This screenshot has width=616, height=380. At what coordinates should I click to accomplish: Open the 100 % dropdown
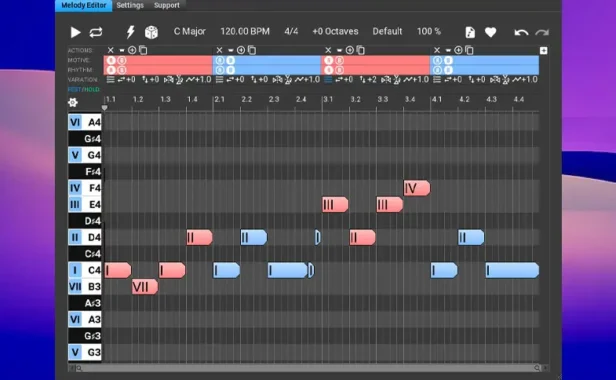429,31
